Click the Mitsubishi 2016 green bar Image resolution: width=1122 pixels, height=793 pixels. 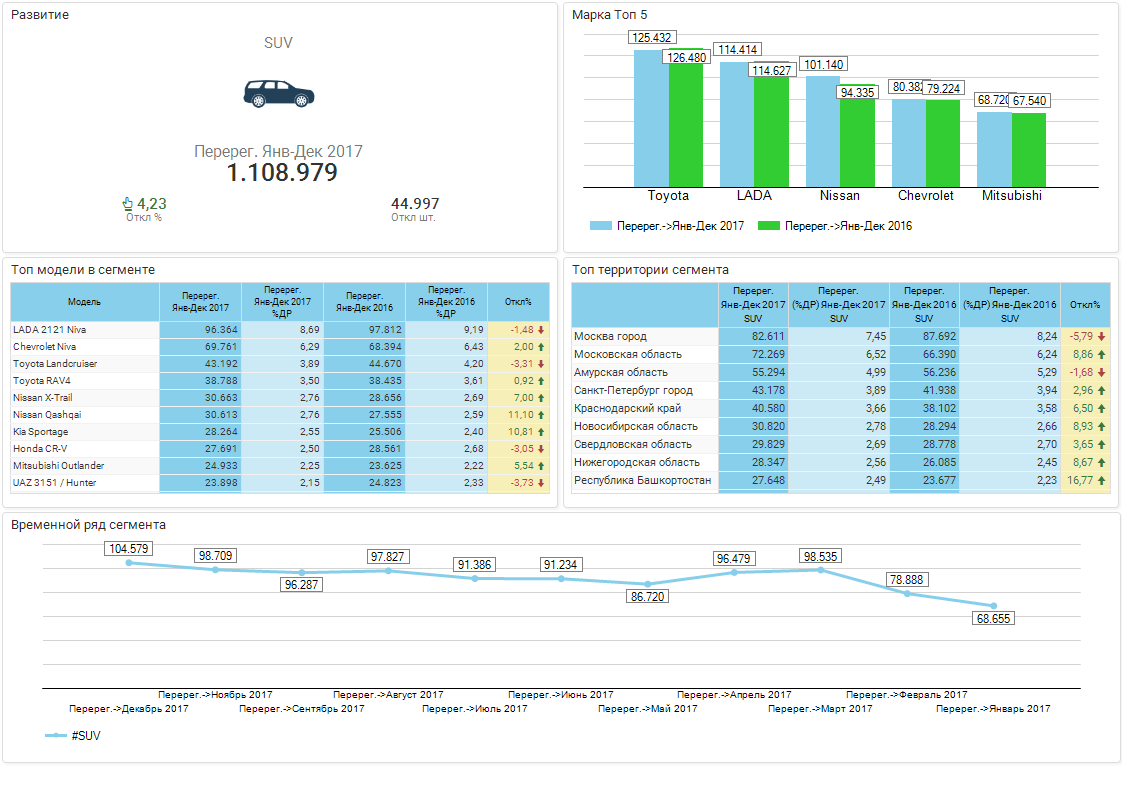[x=1029, y=149]
